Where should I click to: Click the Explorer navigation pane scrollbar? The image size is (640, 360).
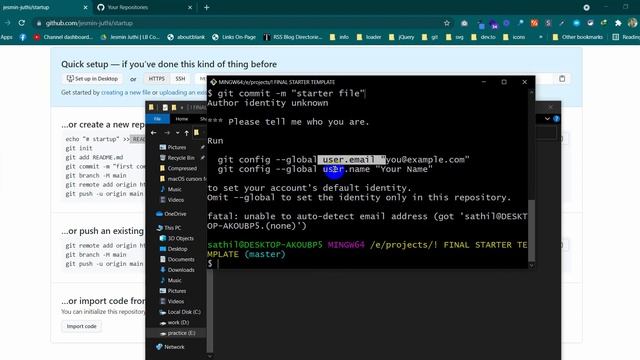pos(210,310)
